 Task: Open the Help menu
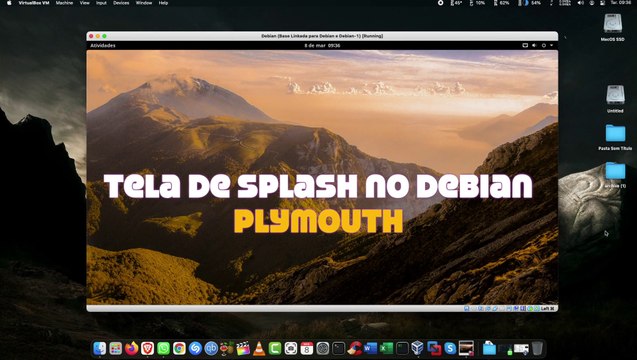point(163,3)
